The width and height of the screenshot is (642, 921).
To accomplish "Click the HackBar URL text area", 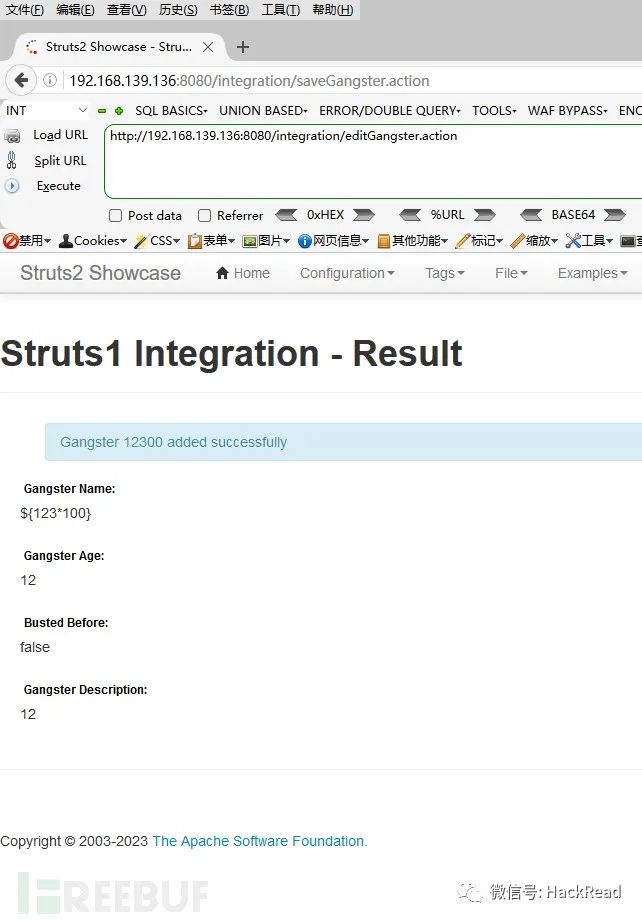I will click(373, 162).
